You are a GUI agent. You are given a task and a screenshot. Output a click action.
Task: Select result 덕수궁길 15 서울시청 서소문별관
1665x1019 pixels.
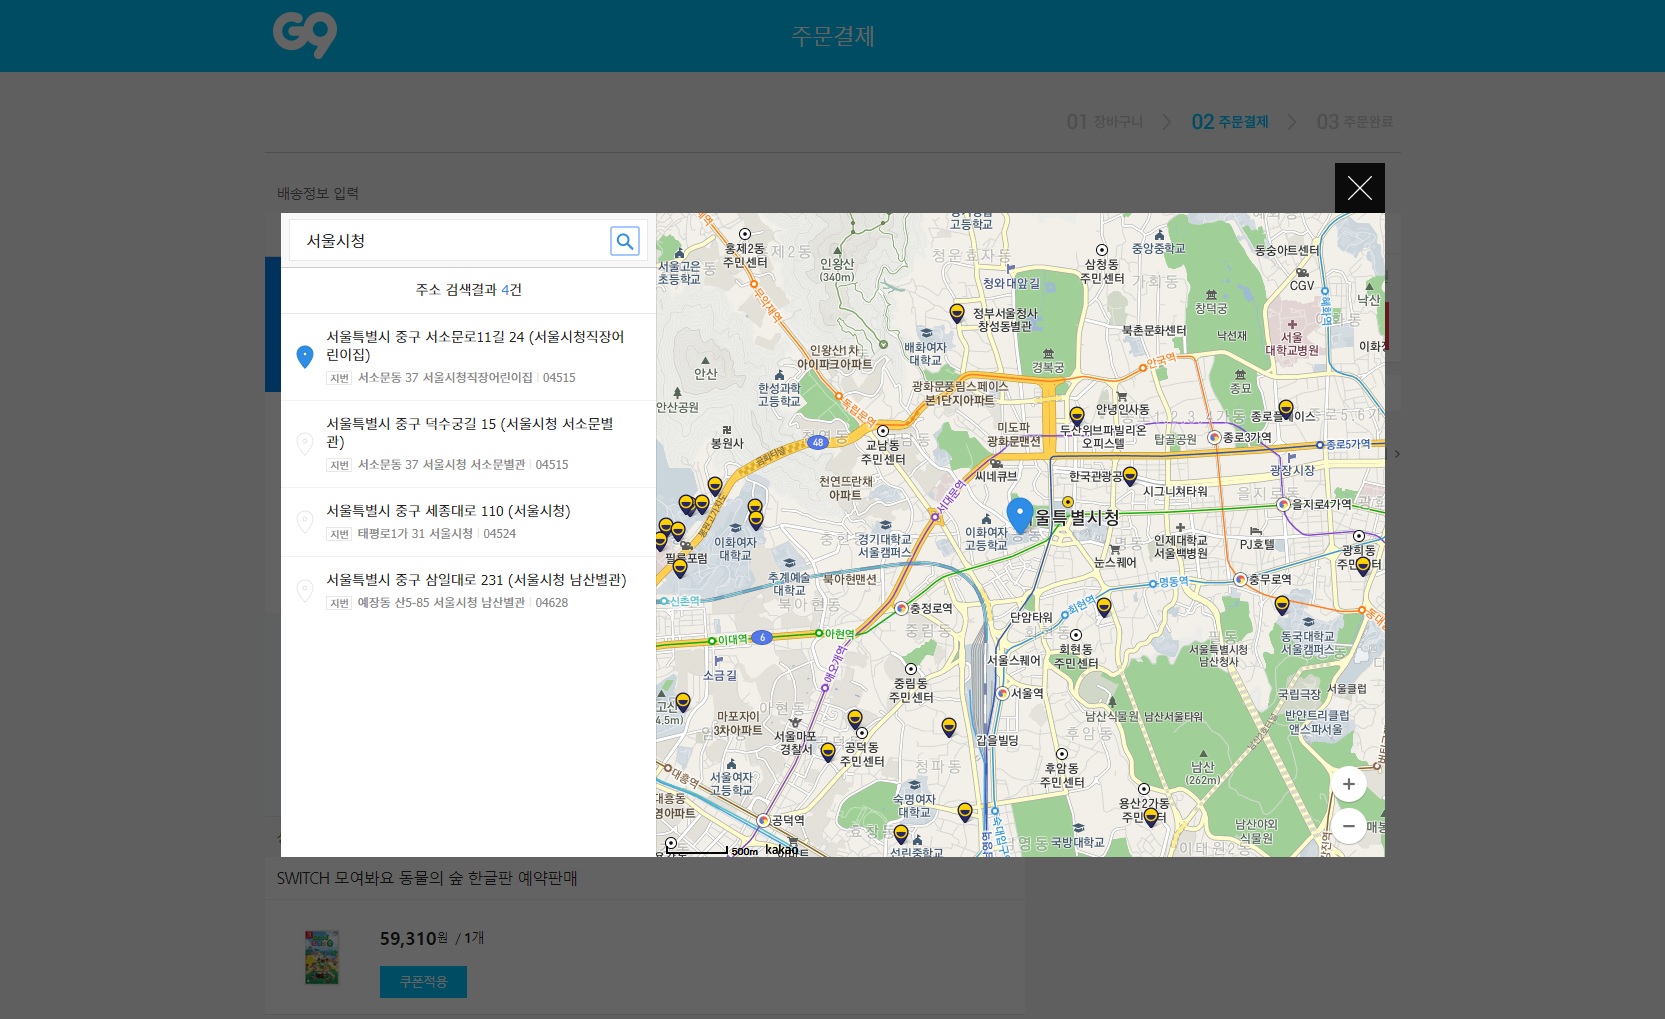coord(468,444)
